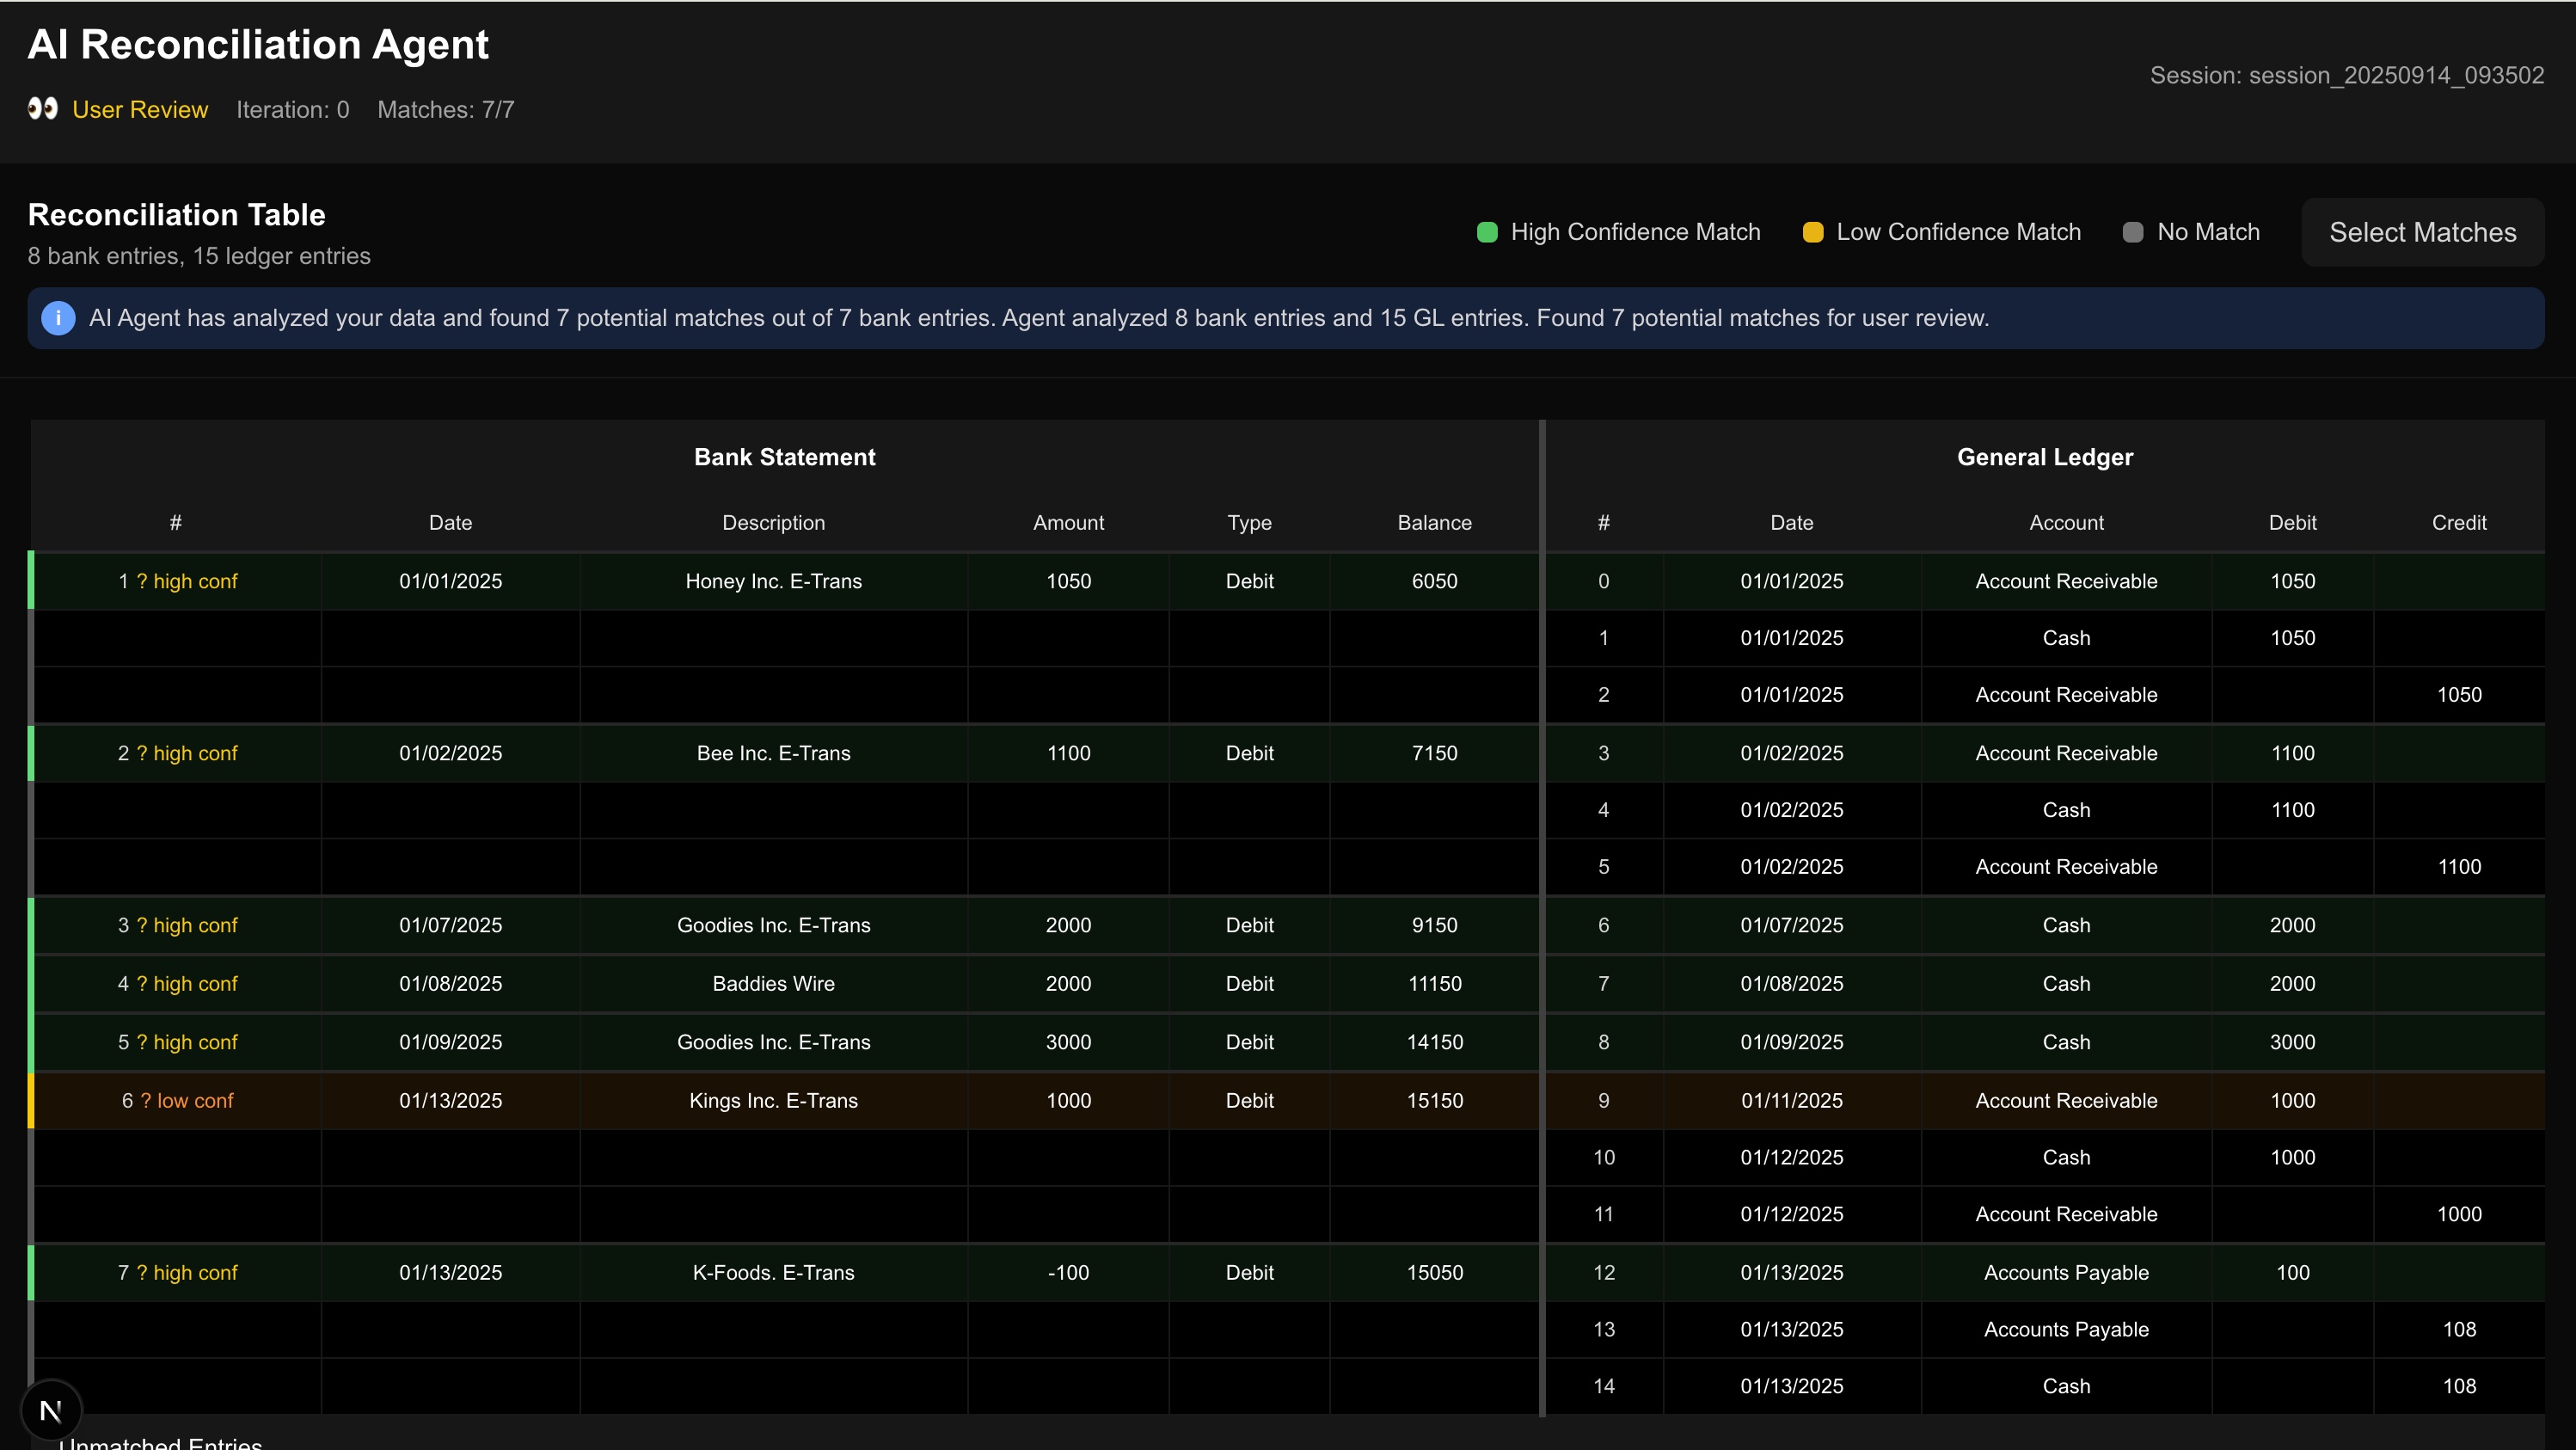Click the Bank Statement section header
The height and width of the screenshot is (1450, 2576).
tap(784, 457)
